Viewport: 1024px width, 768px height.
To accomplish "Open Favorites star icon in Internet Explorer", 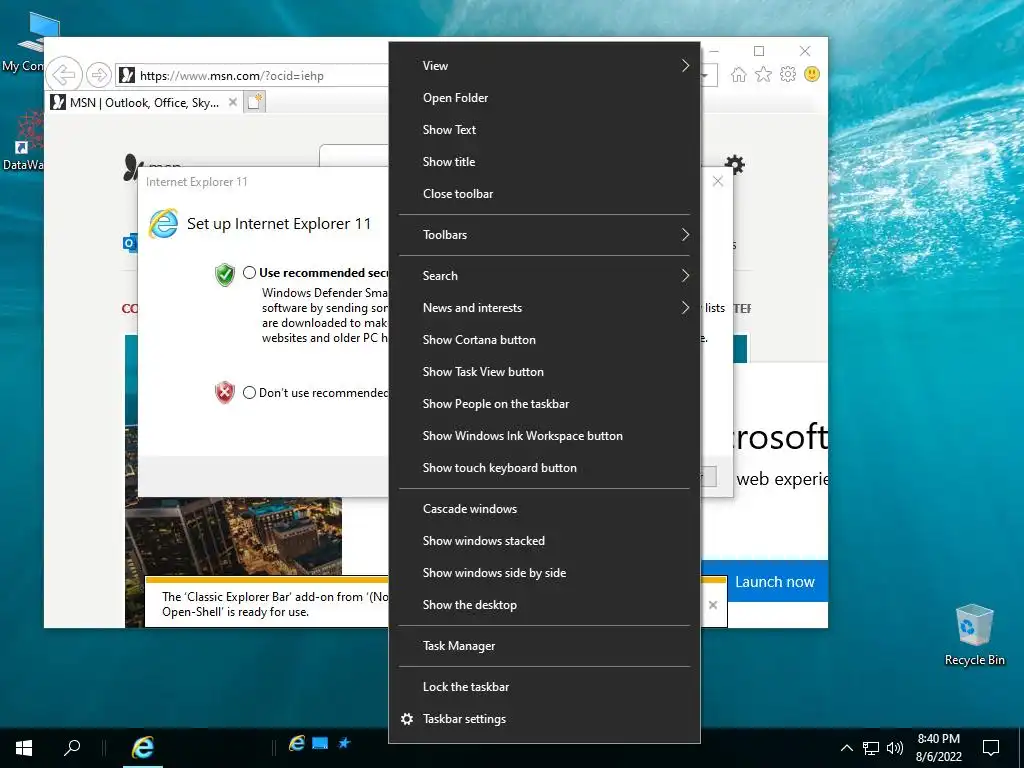I will (x=763, y=74).
